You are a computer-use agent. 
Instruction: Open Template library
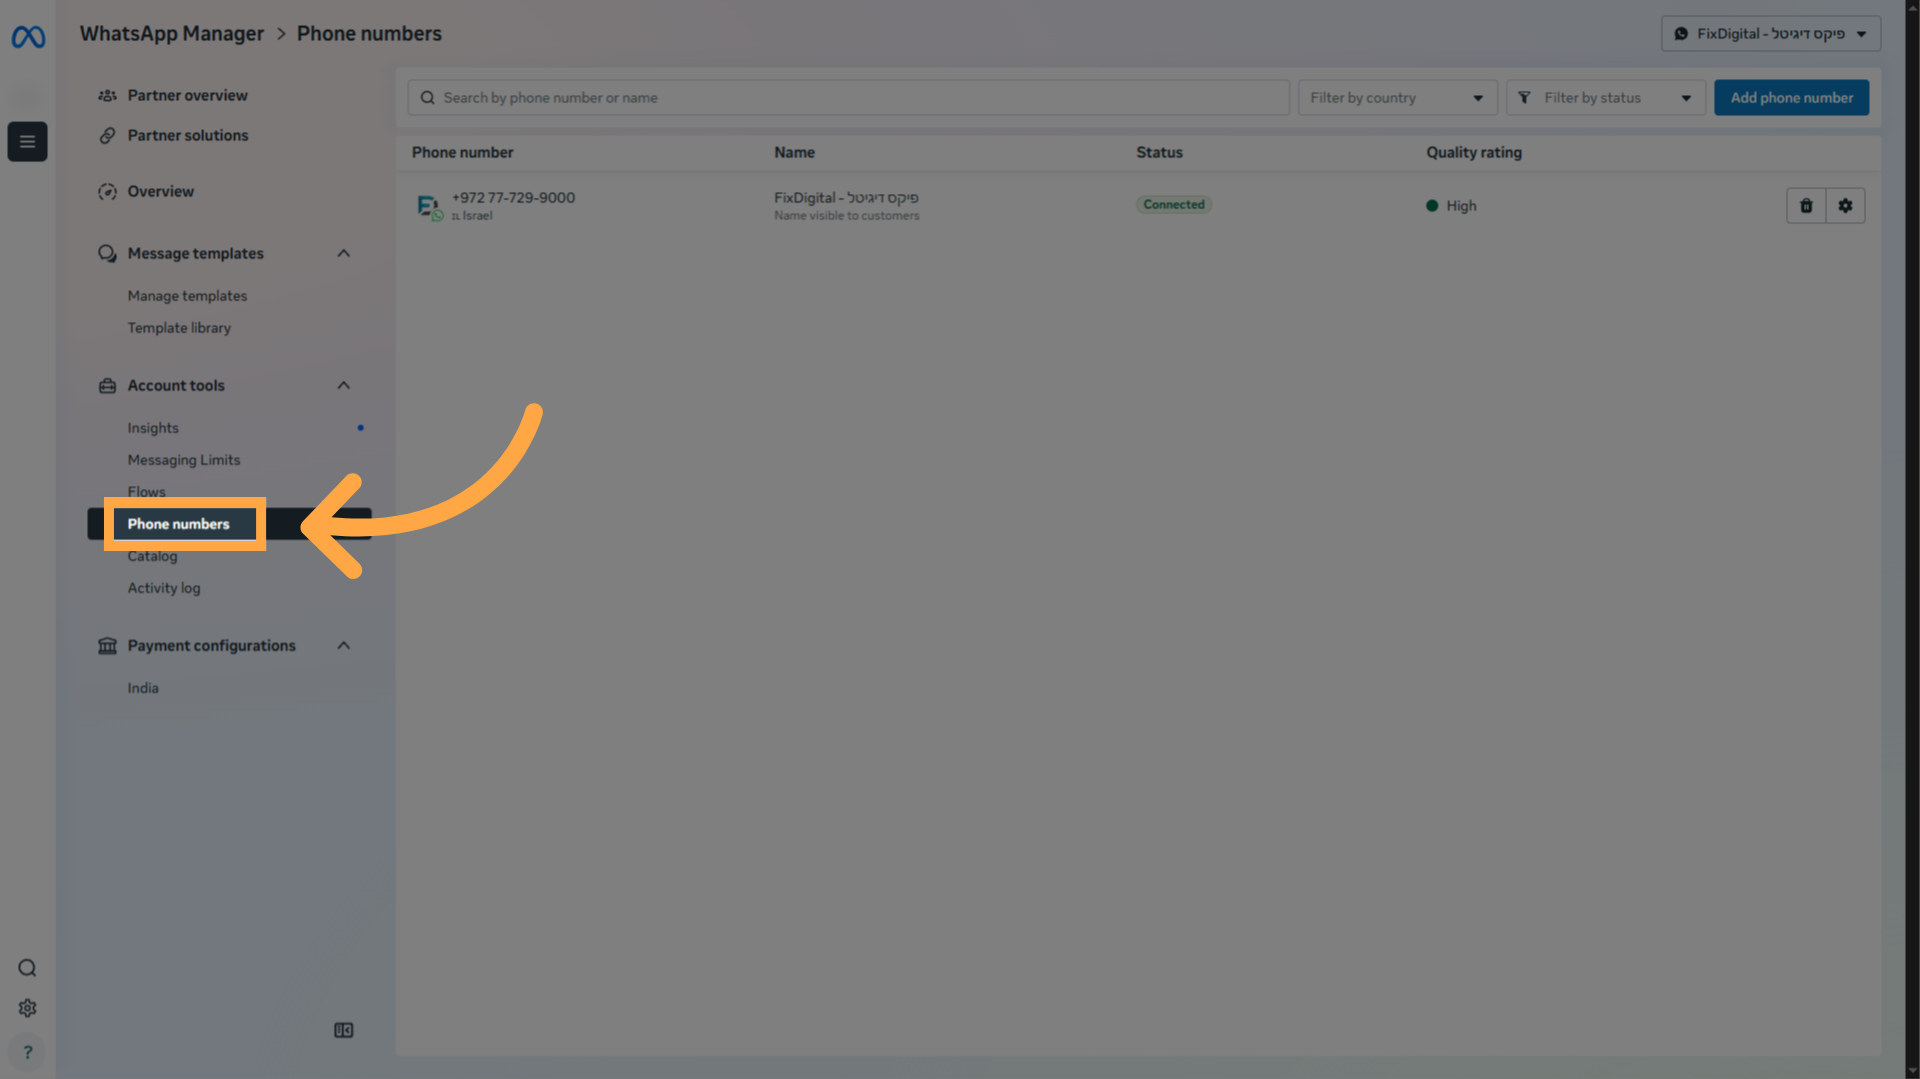pyautogui.click(x=179, y=328)
